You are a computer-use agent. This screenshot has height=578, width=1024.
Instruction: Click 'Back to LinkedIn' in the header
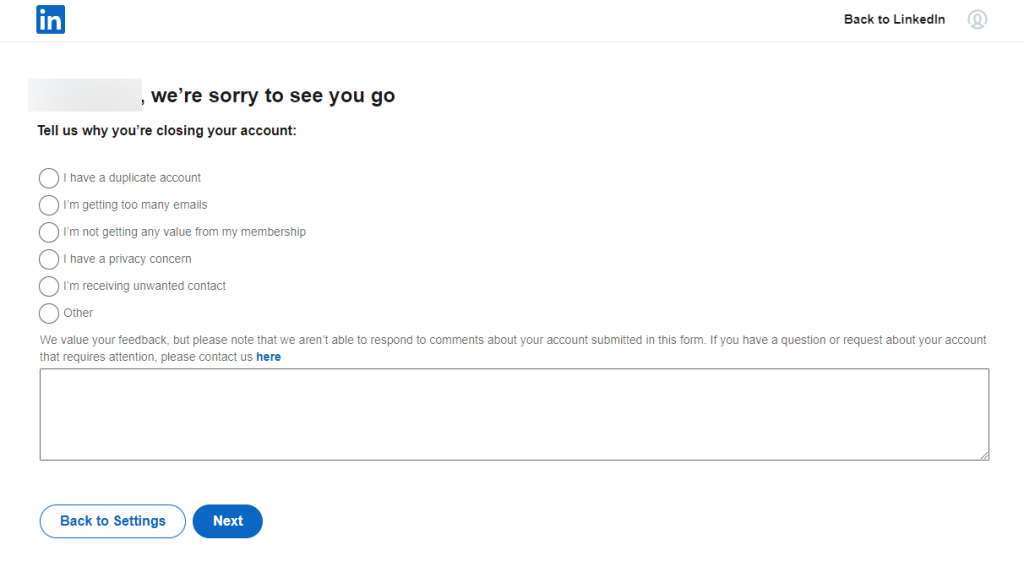click(x=893, y=19)
